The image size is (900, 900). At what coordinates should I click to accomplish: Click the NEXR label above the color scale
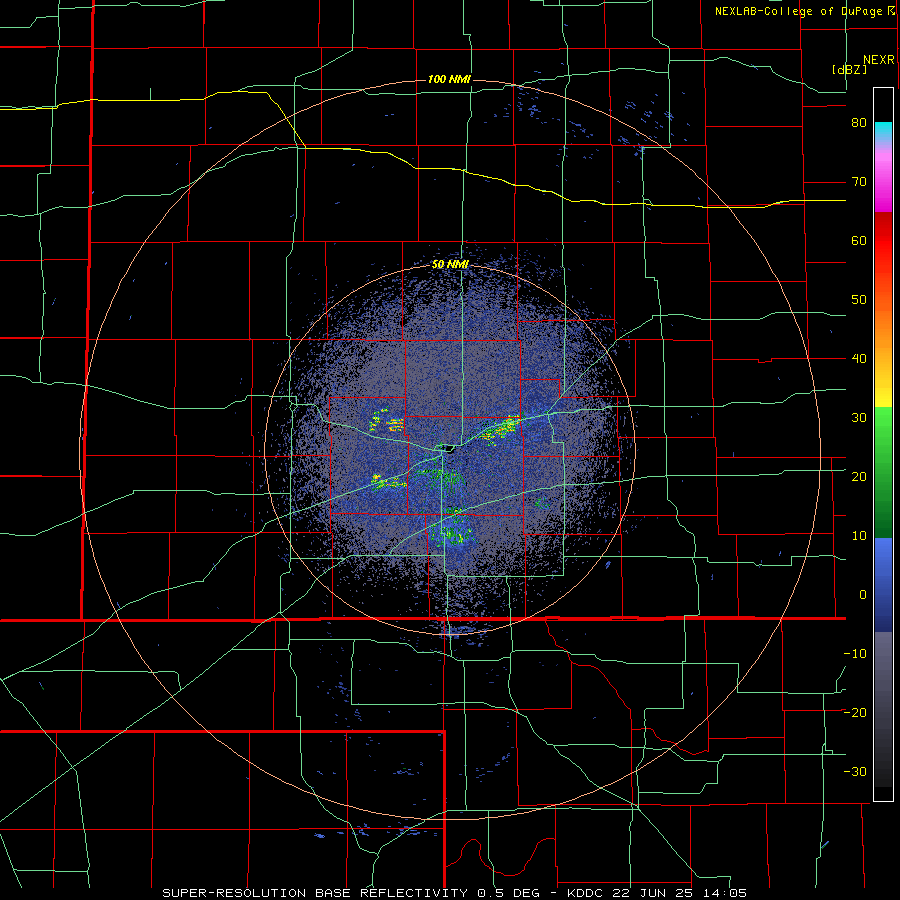click(879, 60)
